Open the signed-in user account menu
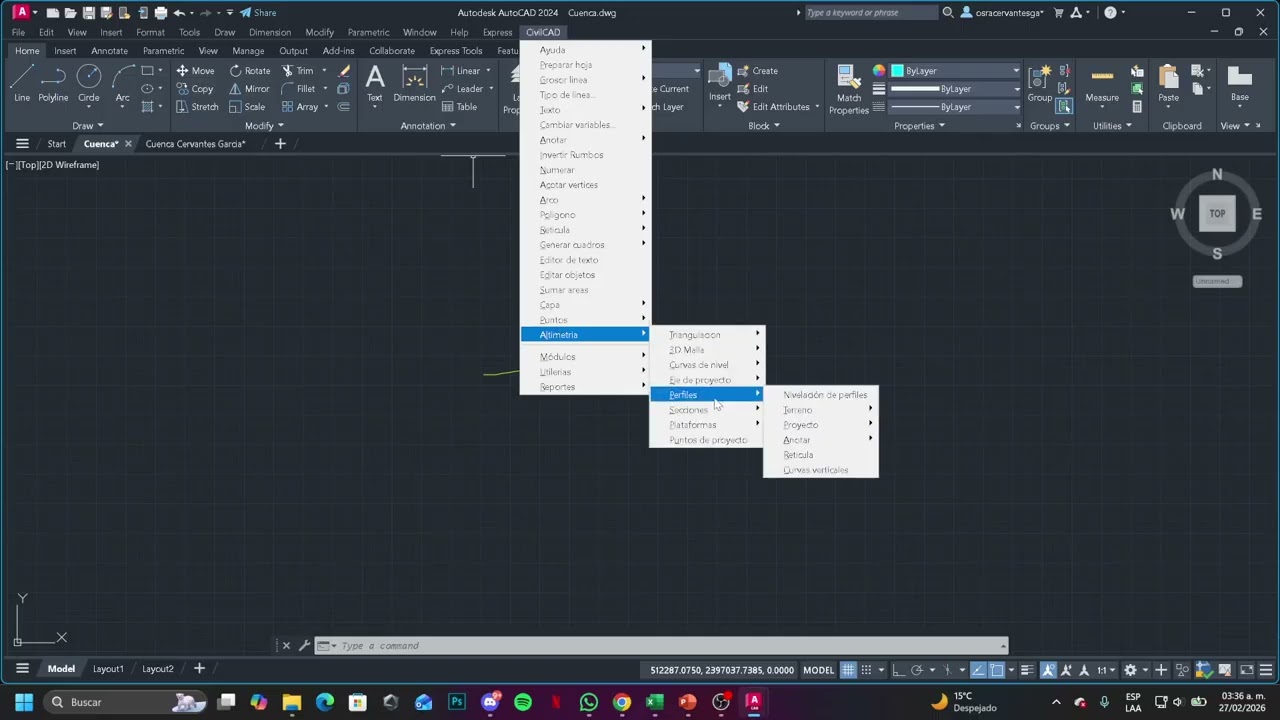 1003,13
